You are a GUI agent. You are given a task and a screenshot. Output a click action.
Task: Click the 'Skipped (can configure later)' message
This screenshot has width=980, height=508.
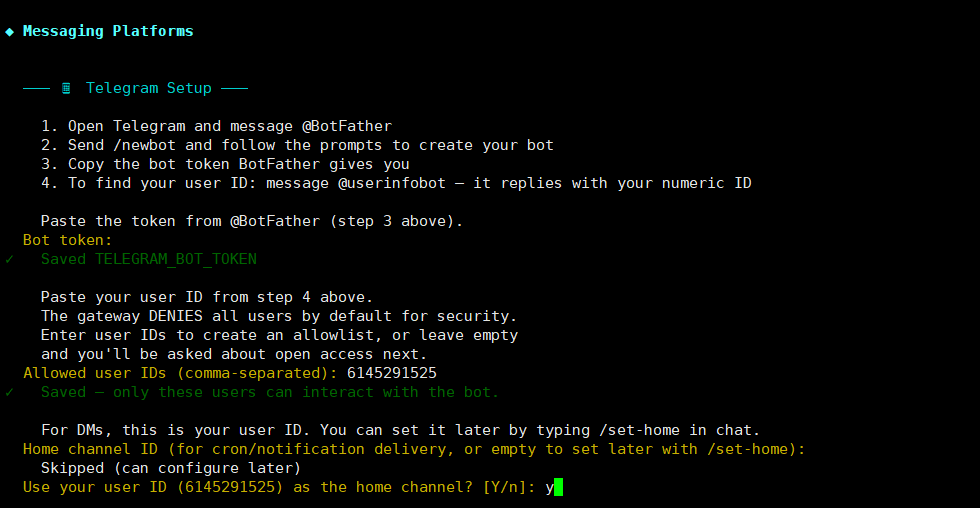coord(170,468)
